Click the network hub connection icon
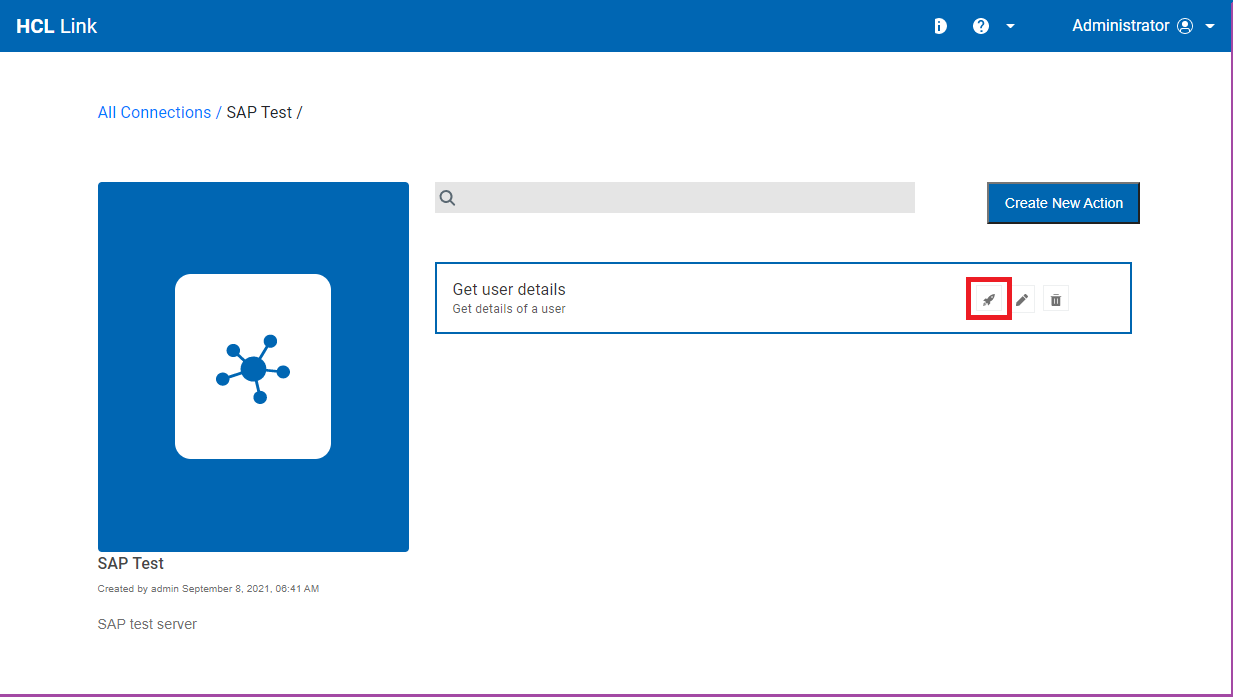Image resolution: width=1233 pixels, height=697 pixels. [x=253, y=367]
